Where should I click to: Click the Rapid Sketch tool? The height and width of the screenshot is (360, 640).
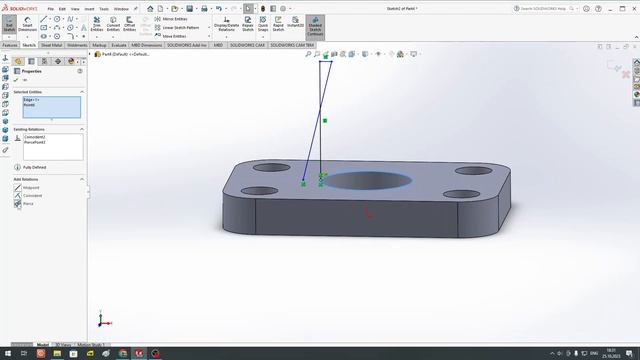click(x=278, y=24)
